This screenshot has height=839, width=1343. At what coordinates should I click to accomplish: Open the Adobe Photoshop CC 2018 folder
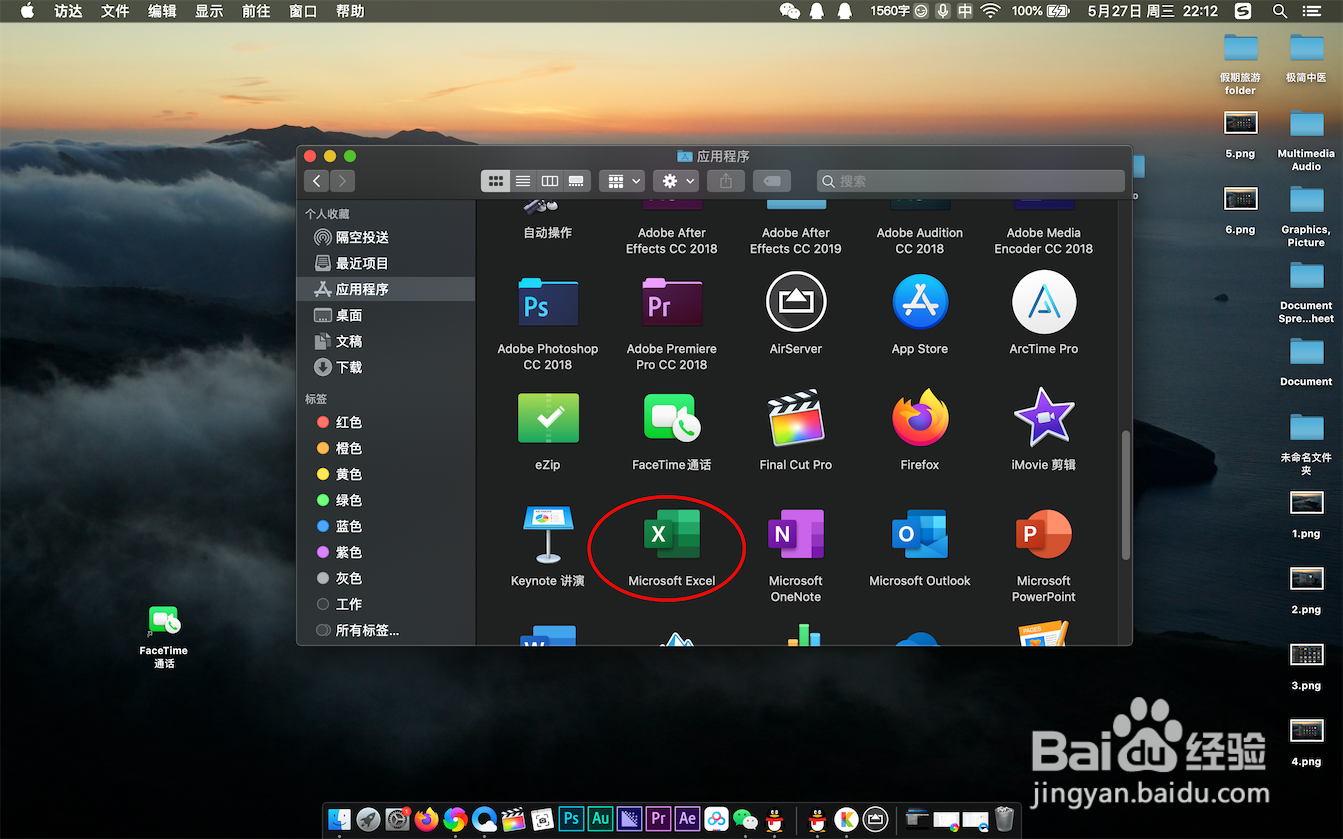[548, 302]
